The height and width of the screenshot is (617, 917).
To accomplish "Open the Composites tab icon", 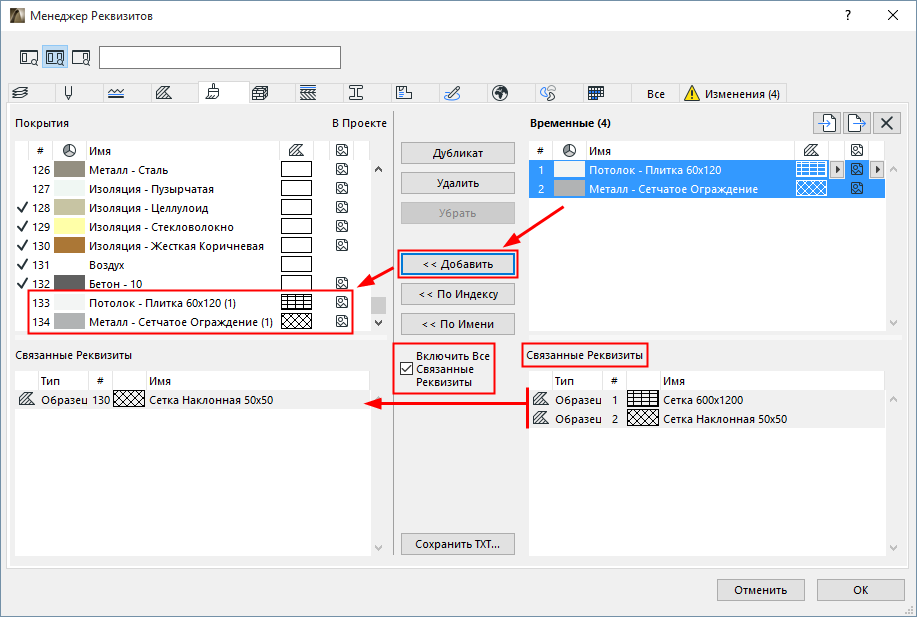I will pos(260,92).
